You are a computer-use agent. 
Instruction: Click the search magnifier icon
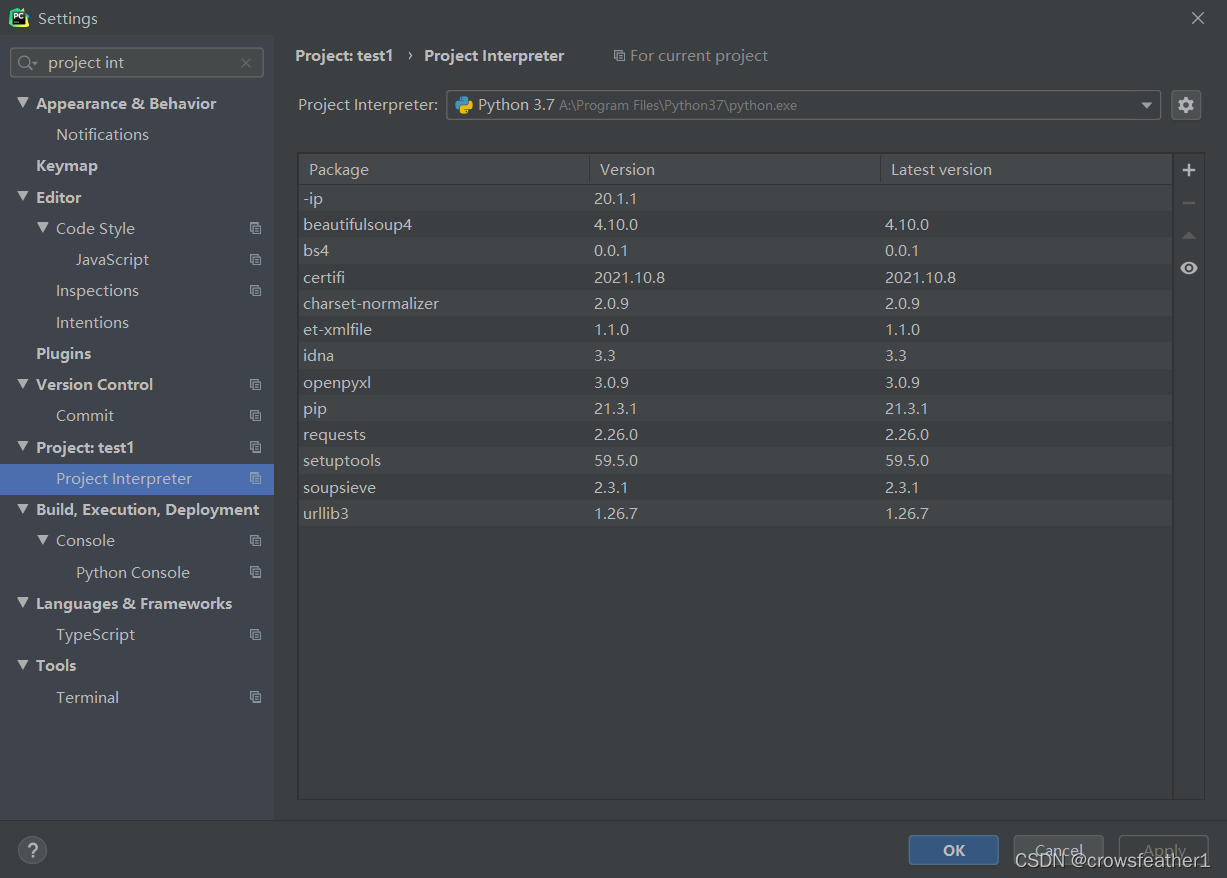(28, 63)
